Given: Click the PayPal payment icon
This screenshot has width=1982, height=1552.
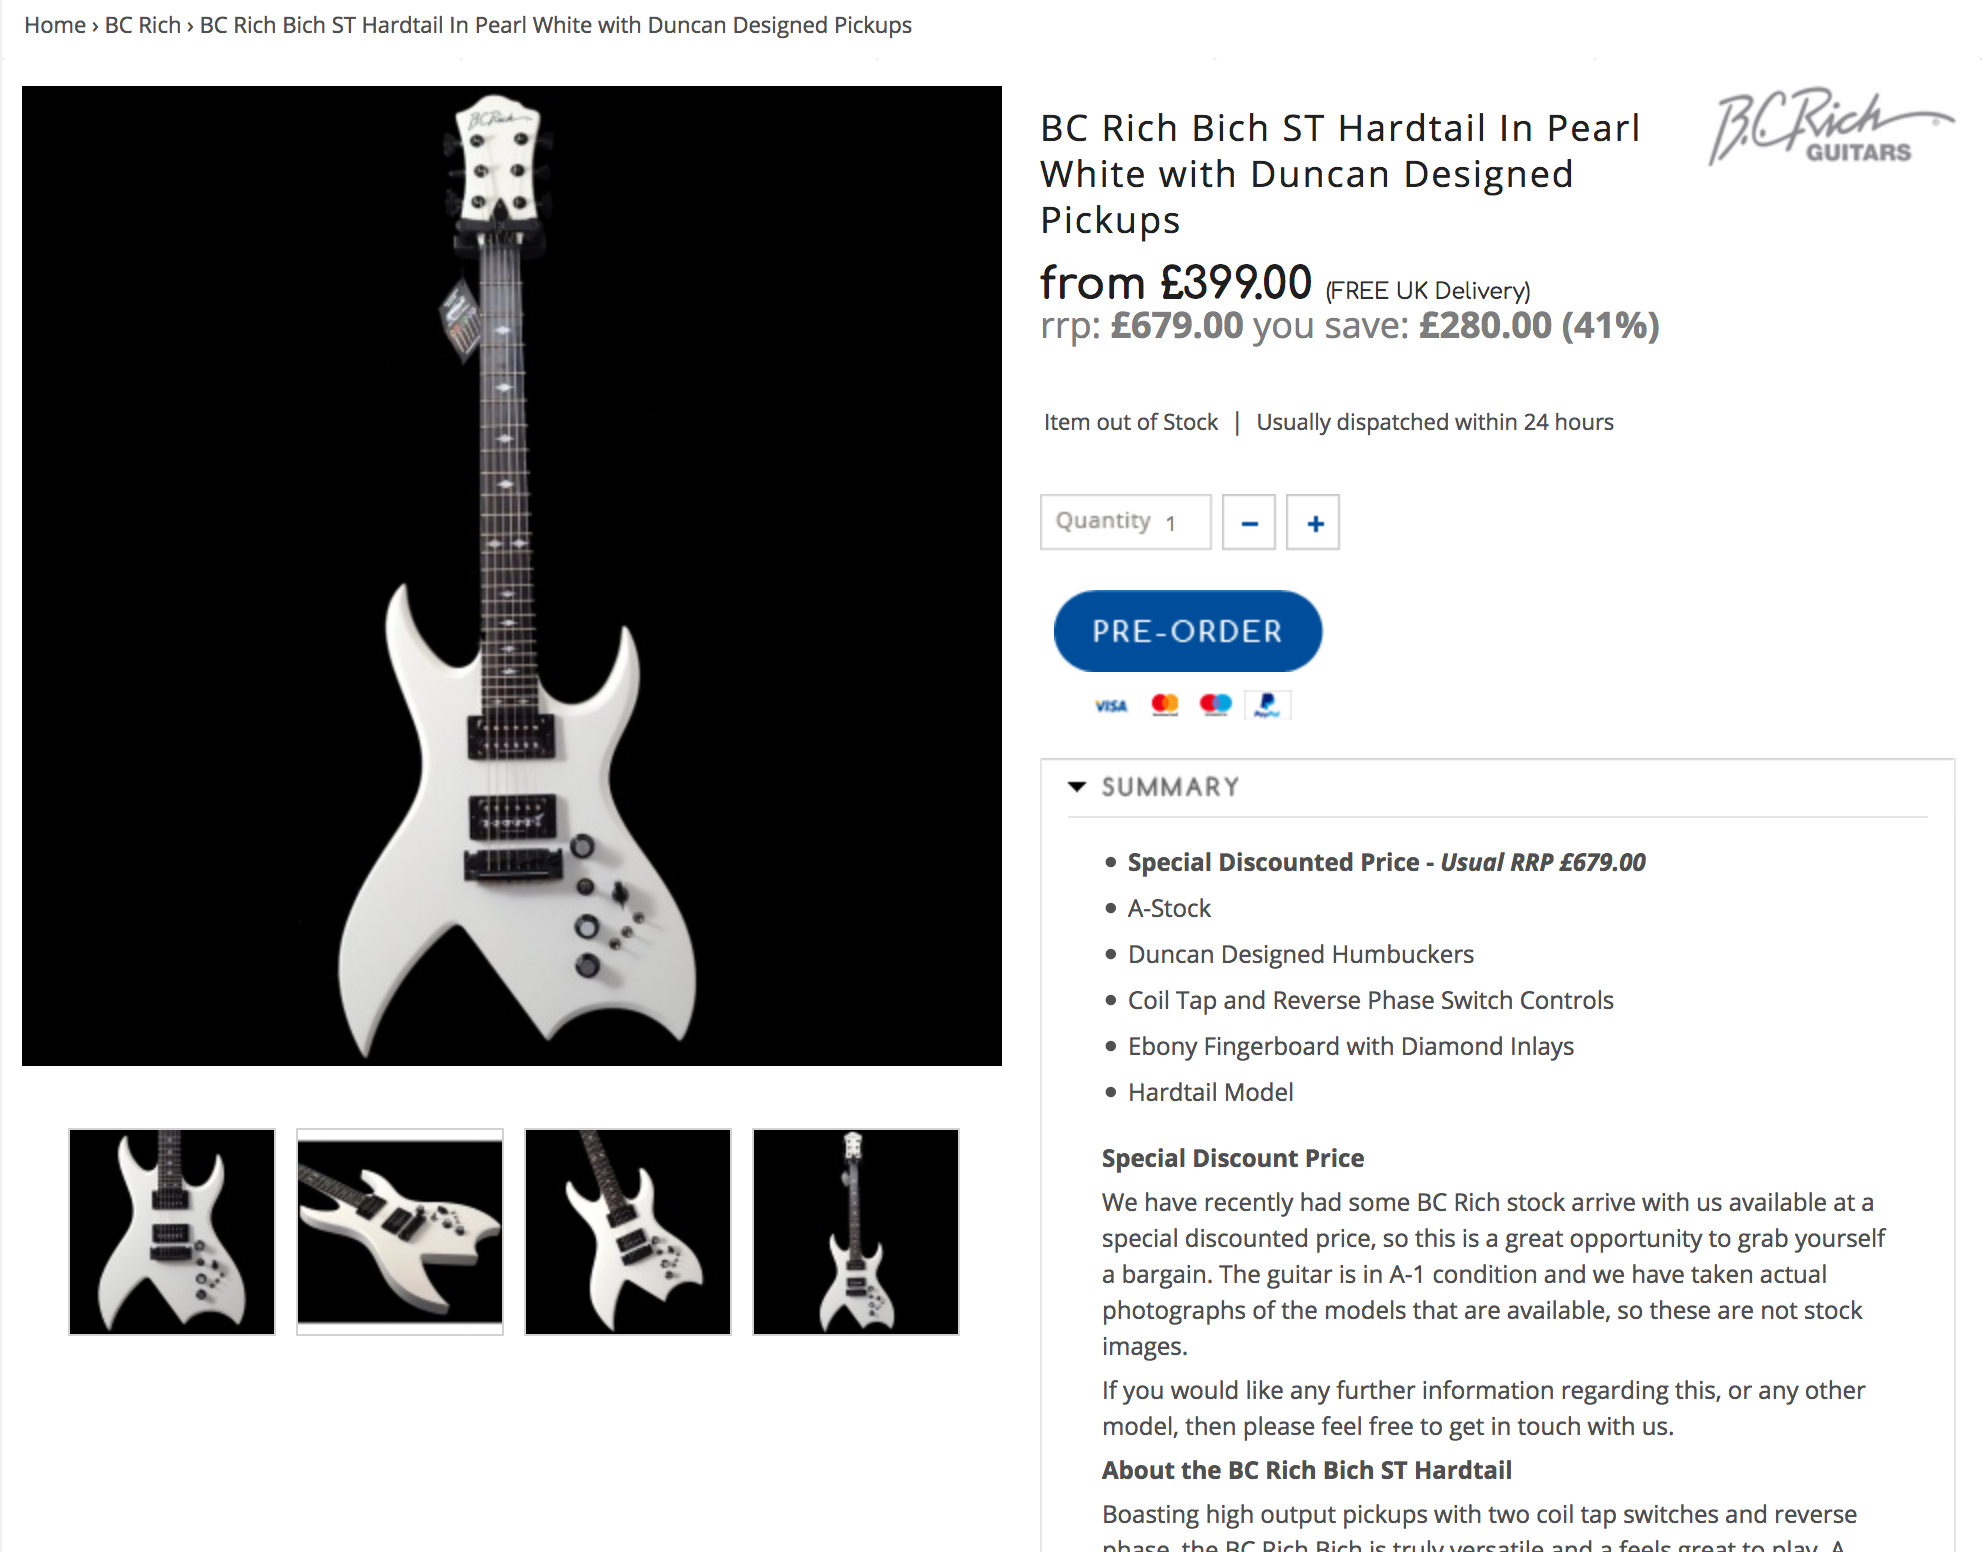Looking at the screenshot, I should (1267, 706).
